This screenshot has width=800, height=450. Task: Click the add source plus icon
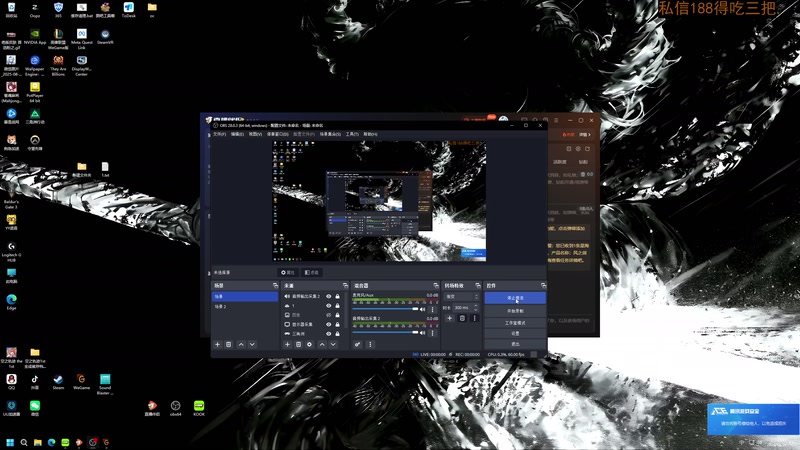pyautogui.click(x=287, y=344)
